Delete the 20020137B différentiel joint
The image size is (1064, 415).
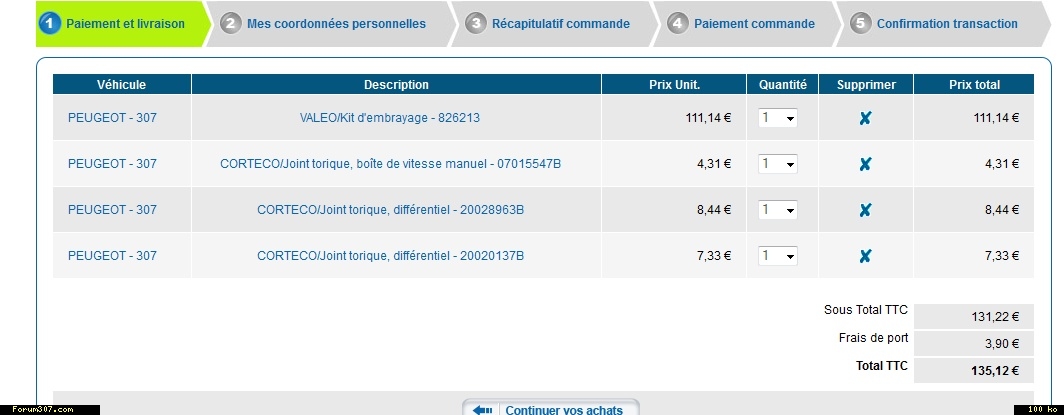[865, 256]
